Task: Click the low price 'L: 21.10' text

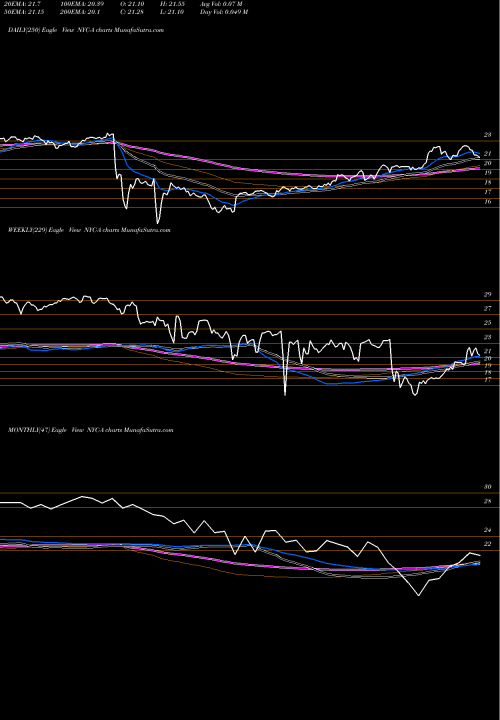Action: [x=172, y=12]
